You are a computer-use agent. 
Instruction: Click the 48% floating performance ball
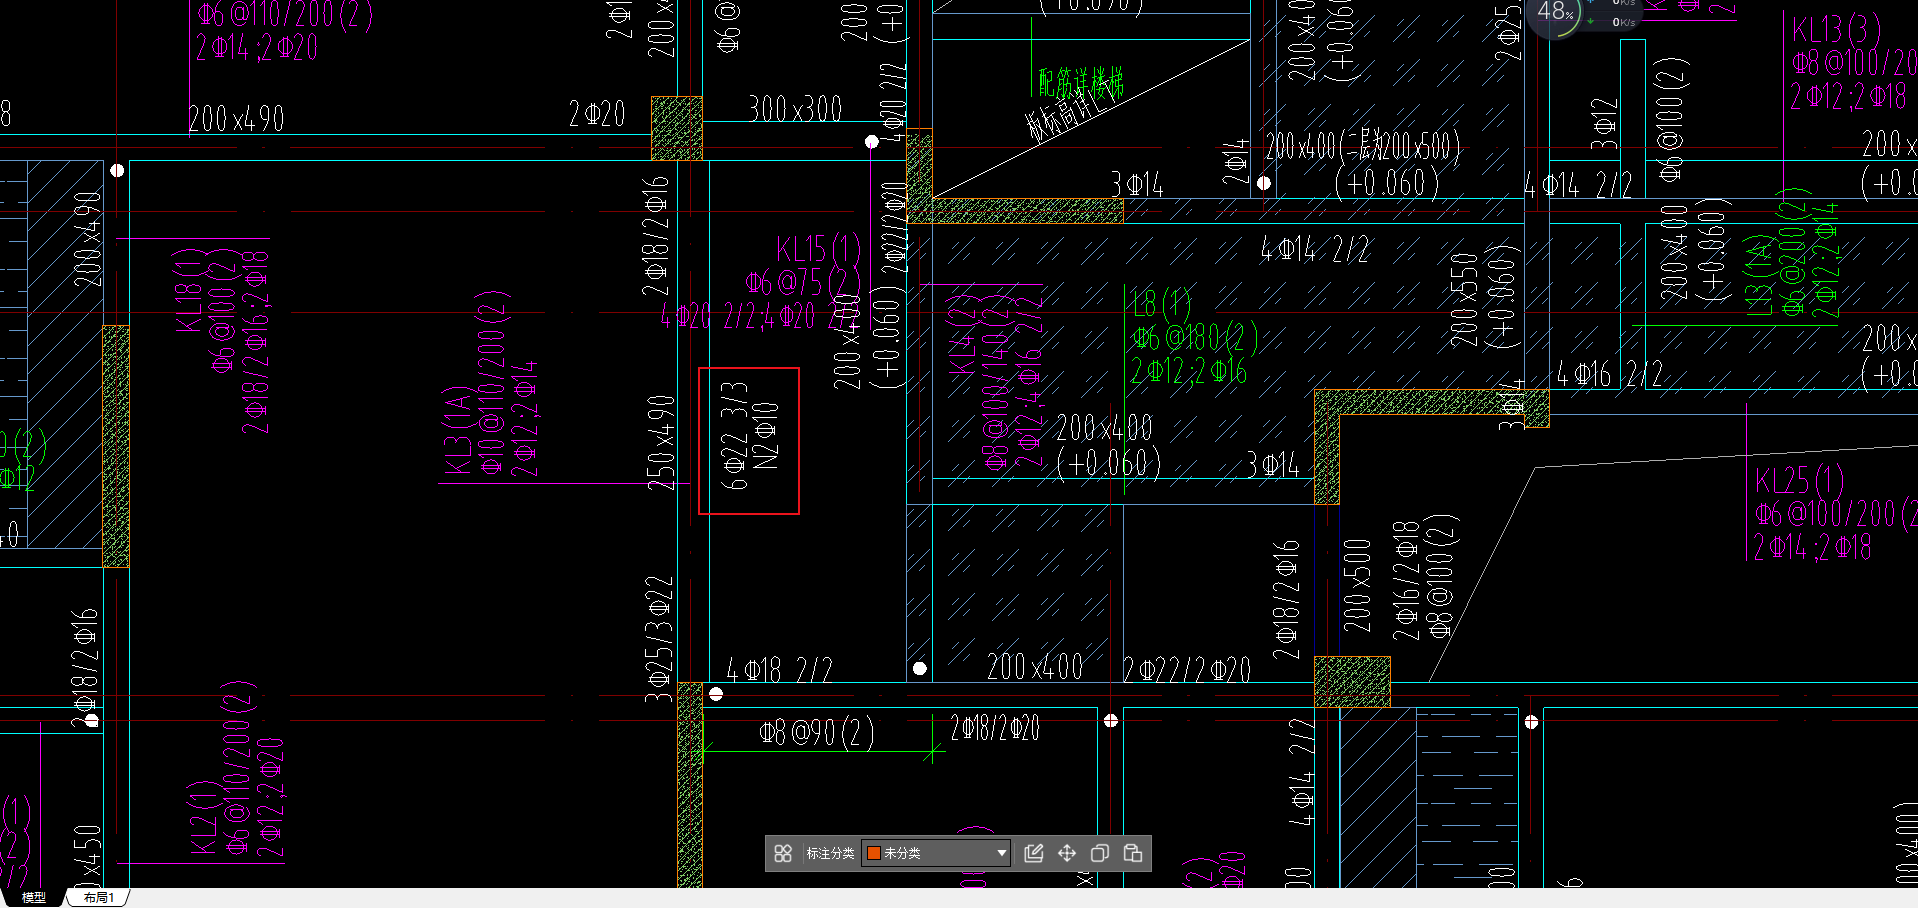click(1555, 14)
